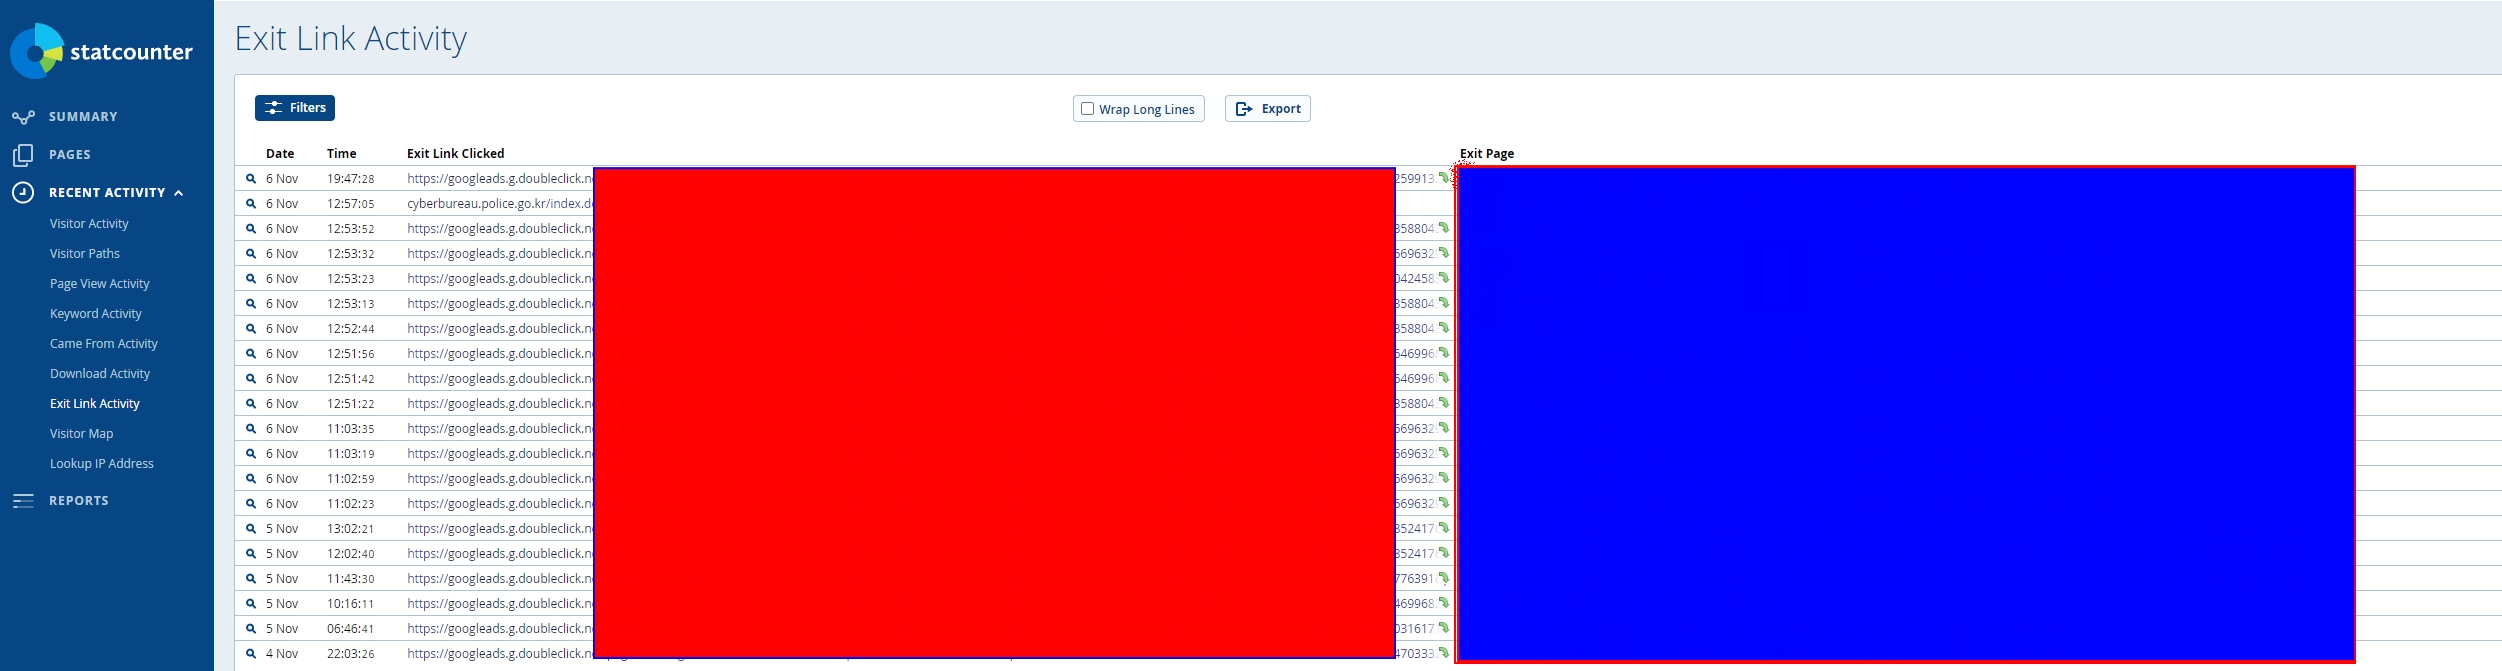This screenshot has width=2502, height=671.
Task: Click the Date column header
Action: (280, 154)
